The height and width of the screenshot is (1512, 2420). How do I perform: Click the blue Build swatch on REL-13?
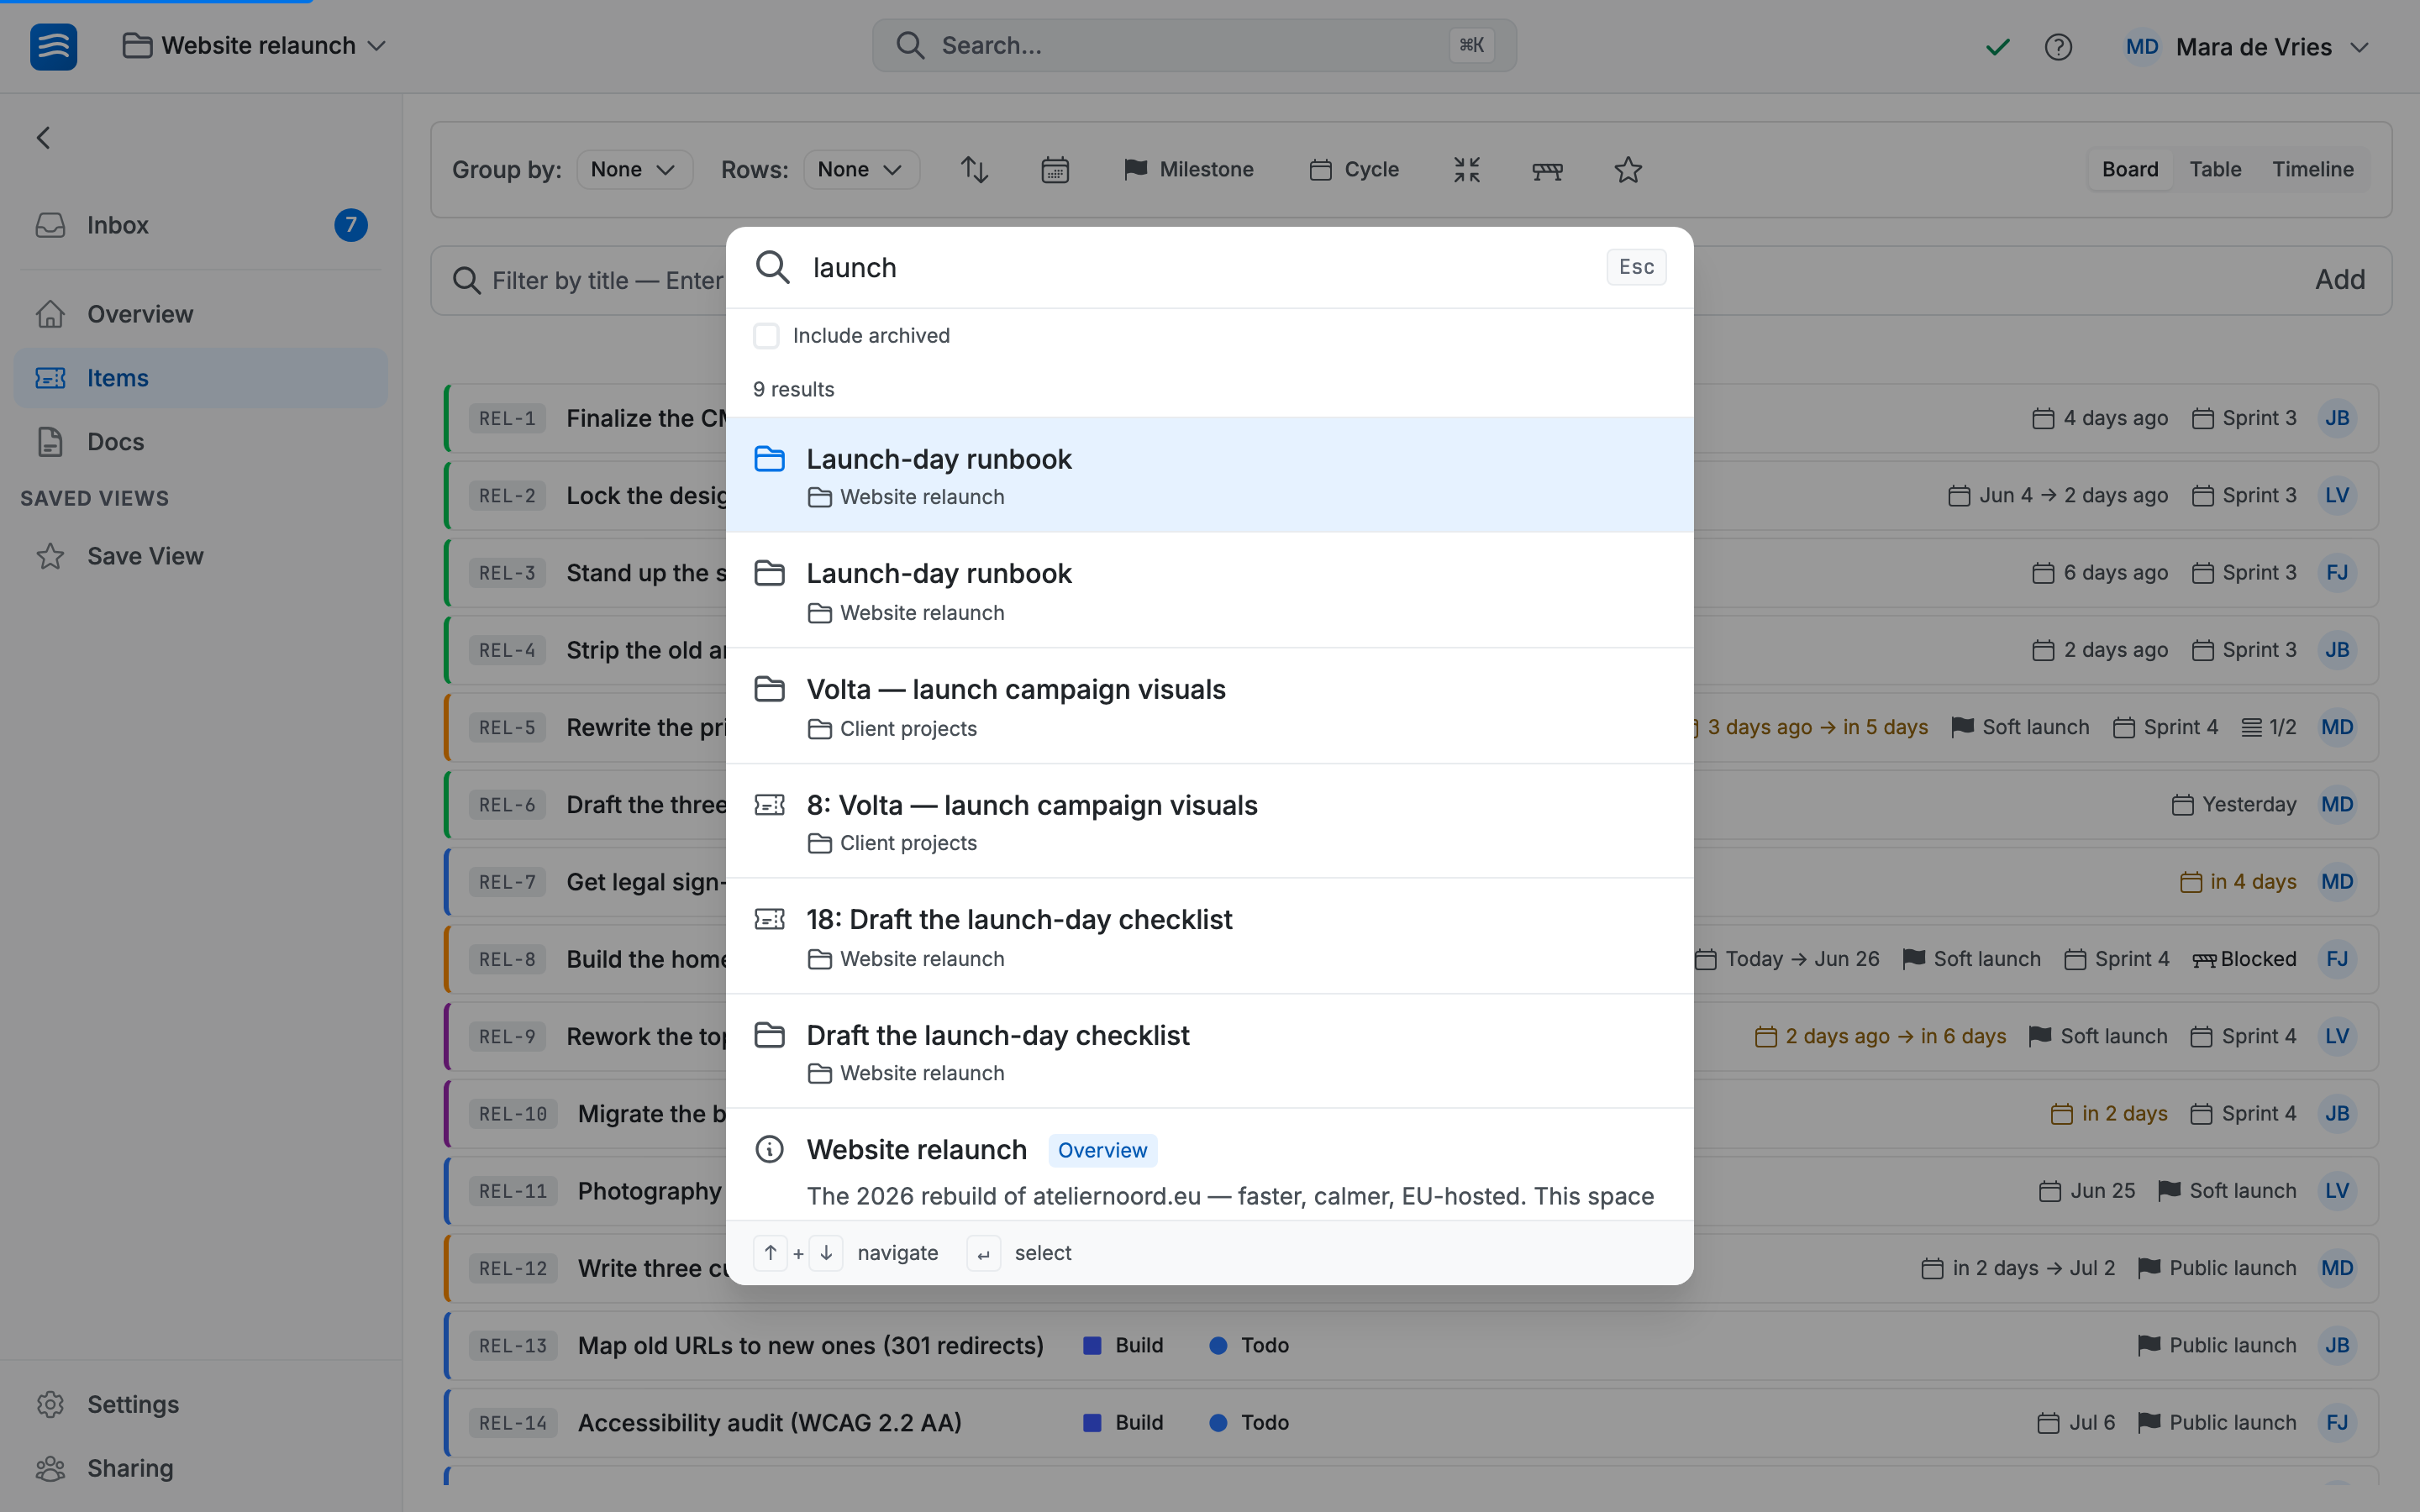pos(1092,1345)
